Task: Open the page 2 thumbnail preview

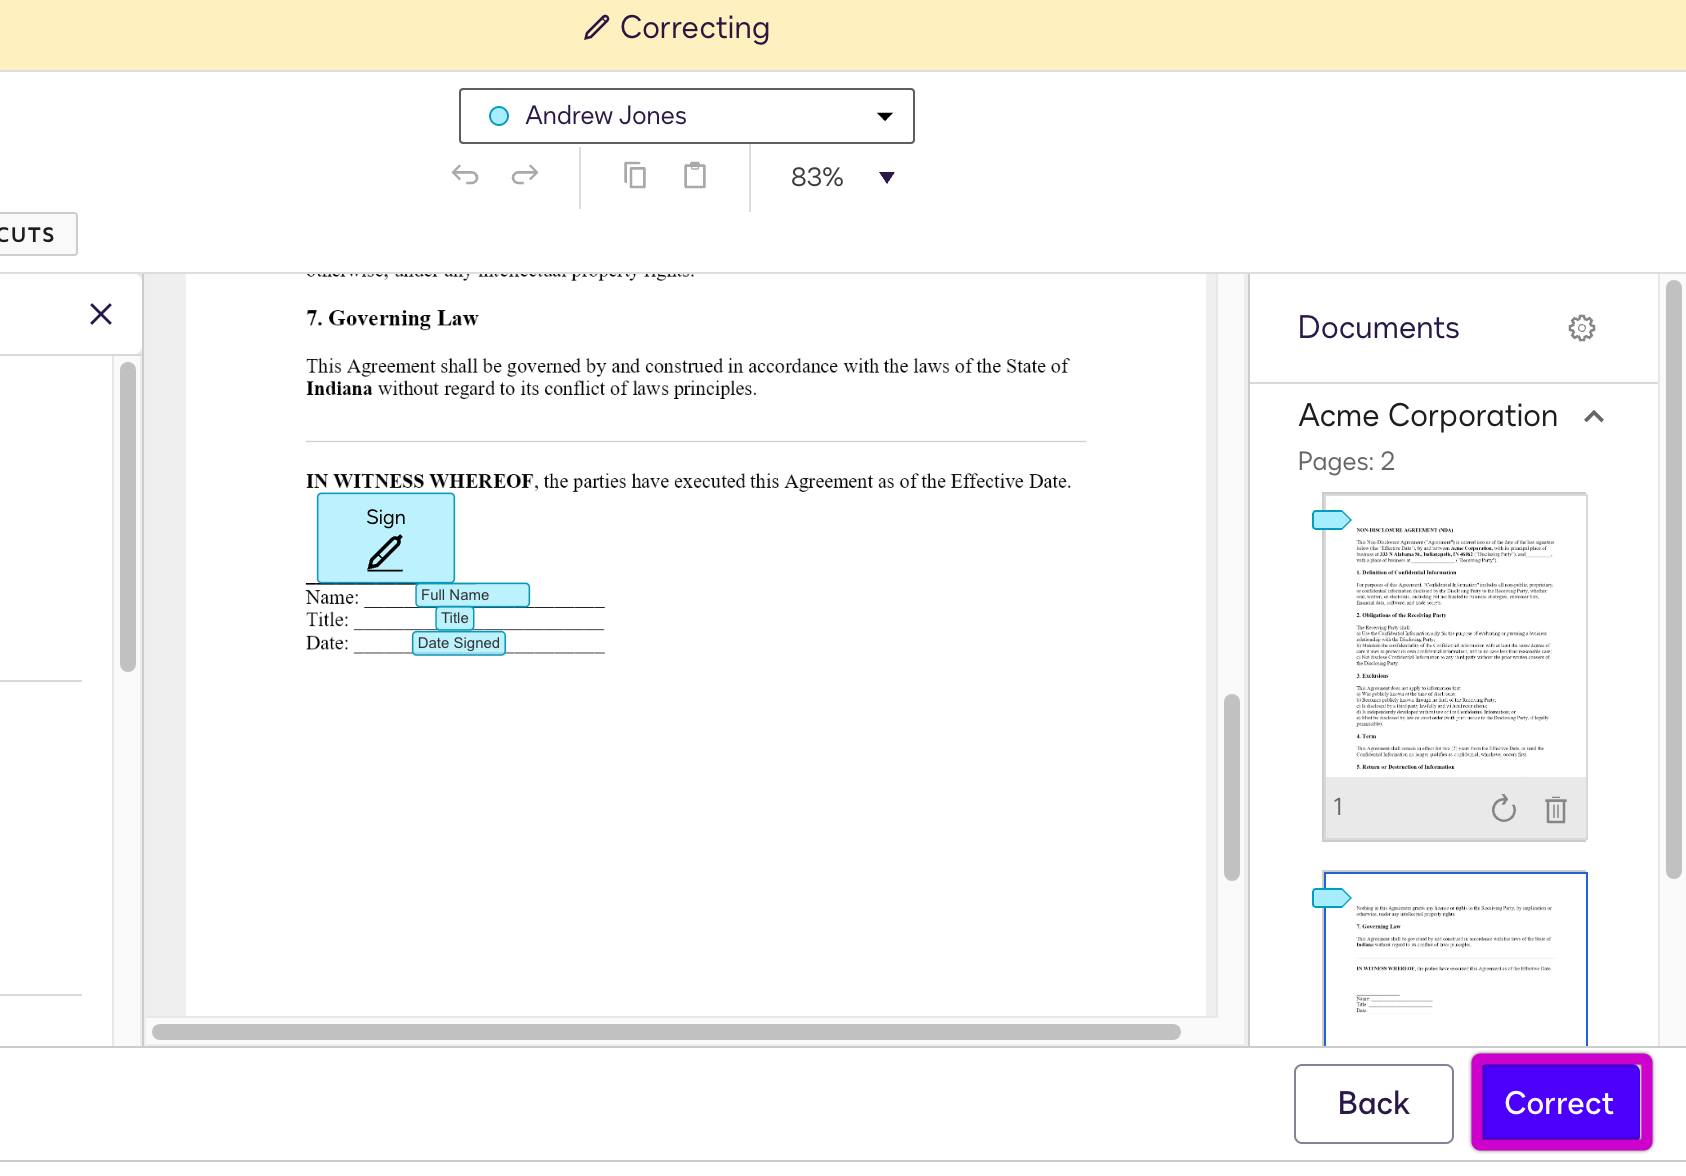Action: click(1455, 958)
